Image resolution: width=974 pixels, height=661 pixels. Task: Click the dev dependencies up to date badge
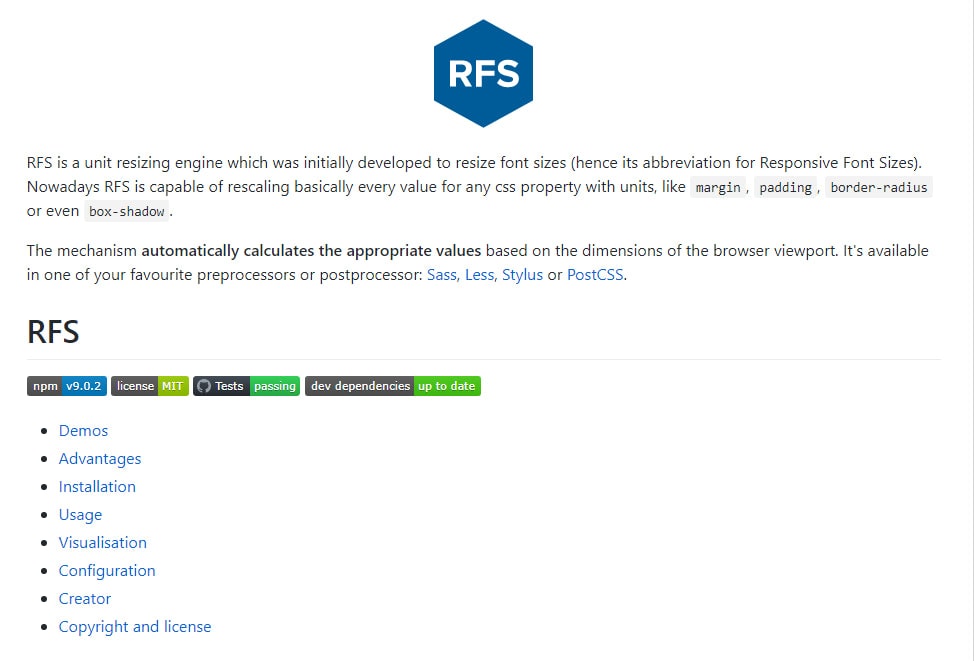point(393,386)
